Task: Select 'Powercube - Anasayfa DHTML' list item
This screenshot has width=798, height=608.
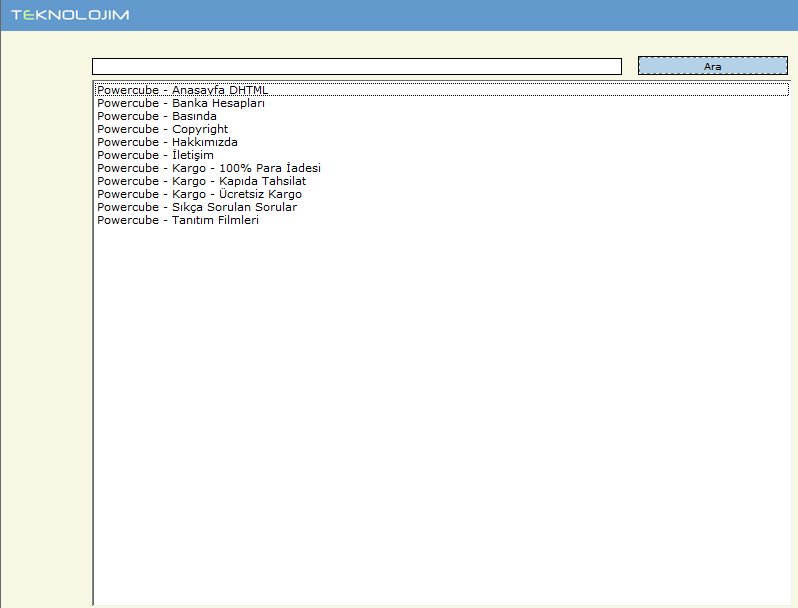Action: click(442, 90)
